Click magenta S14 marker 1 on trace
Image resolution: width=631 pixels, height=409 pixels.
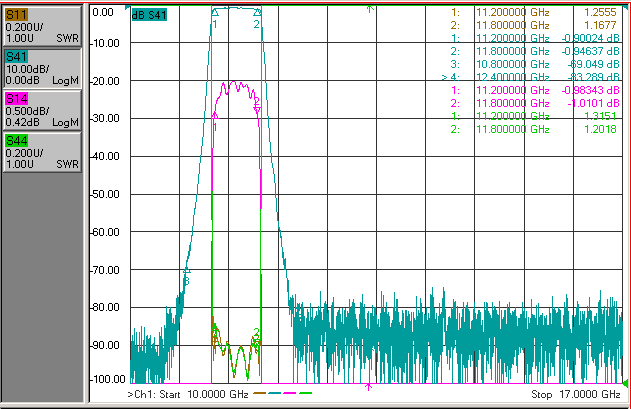[215, 117]
